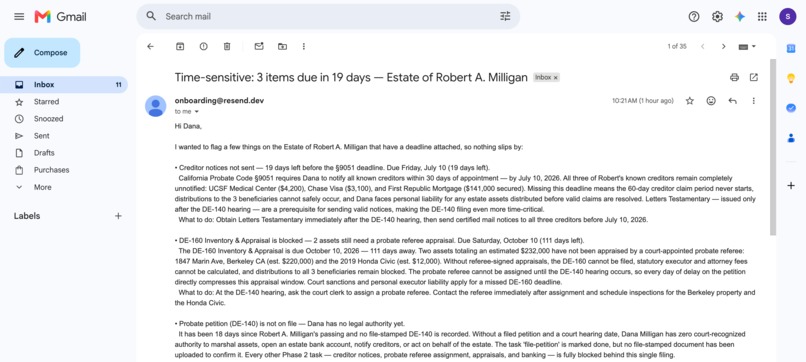Open email in new window icon
Viewport: 806px width, 362px height.
754,77
